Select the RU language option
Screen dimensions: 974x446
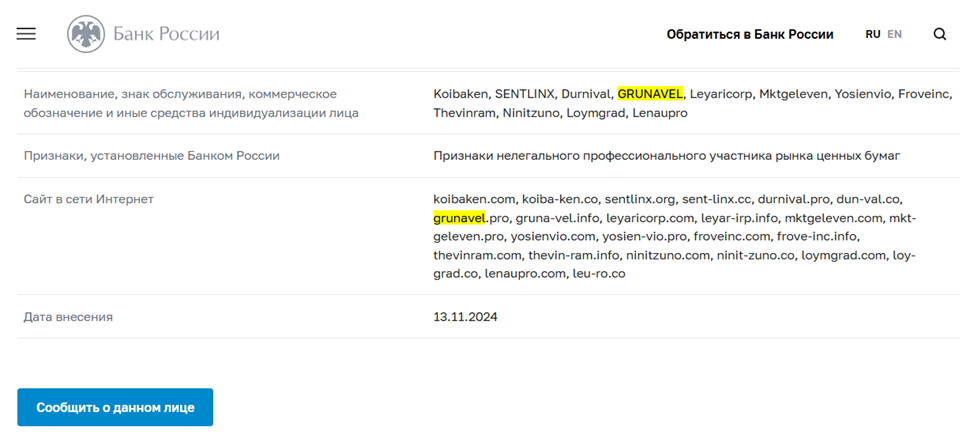(x=872, y=34)
